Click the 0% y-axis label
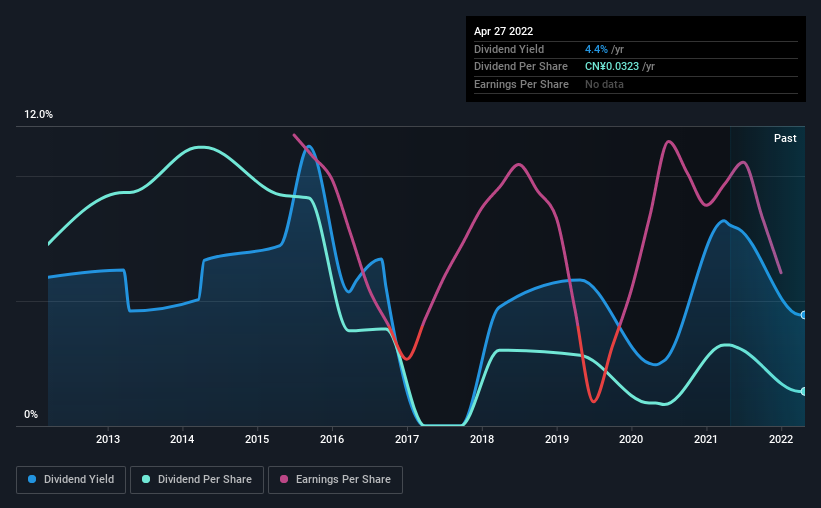This screenshot has width=821, height=508. [31, 414]
